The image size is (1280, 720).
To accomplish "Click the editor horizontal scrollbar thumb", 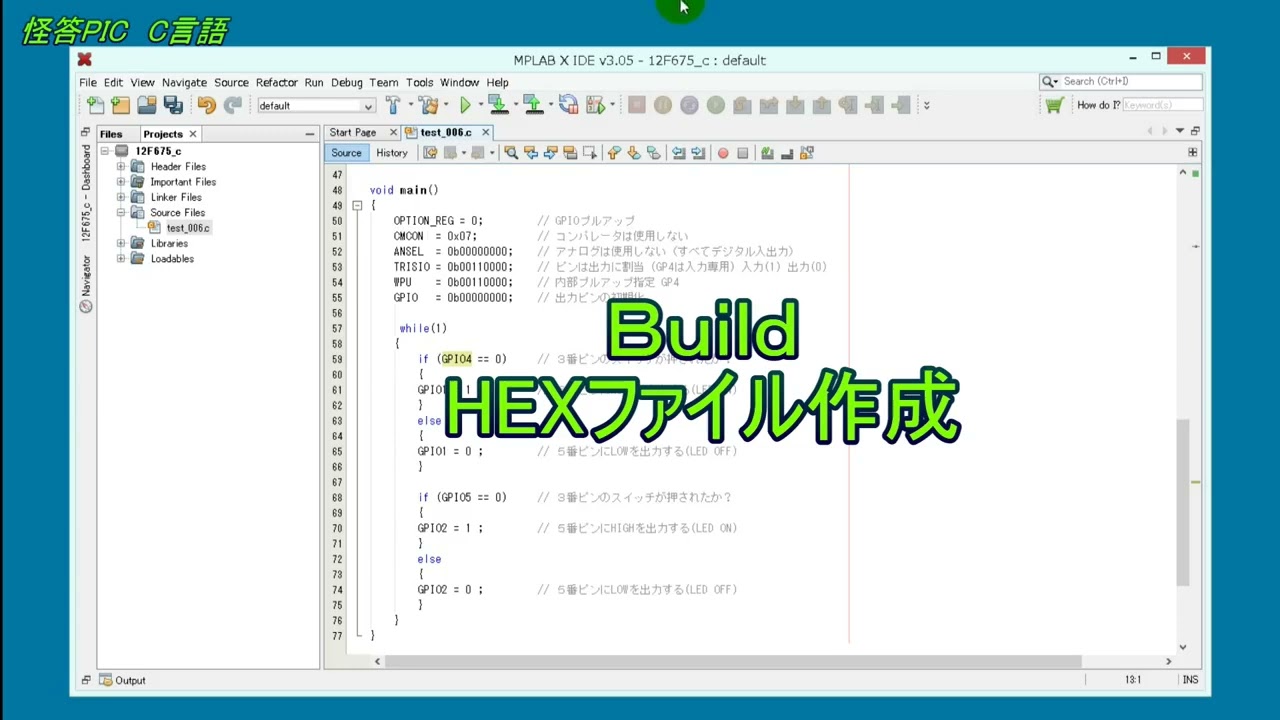I will [x=733, y=661].
